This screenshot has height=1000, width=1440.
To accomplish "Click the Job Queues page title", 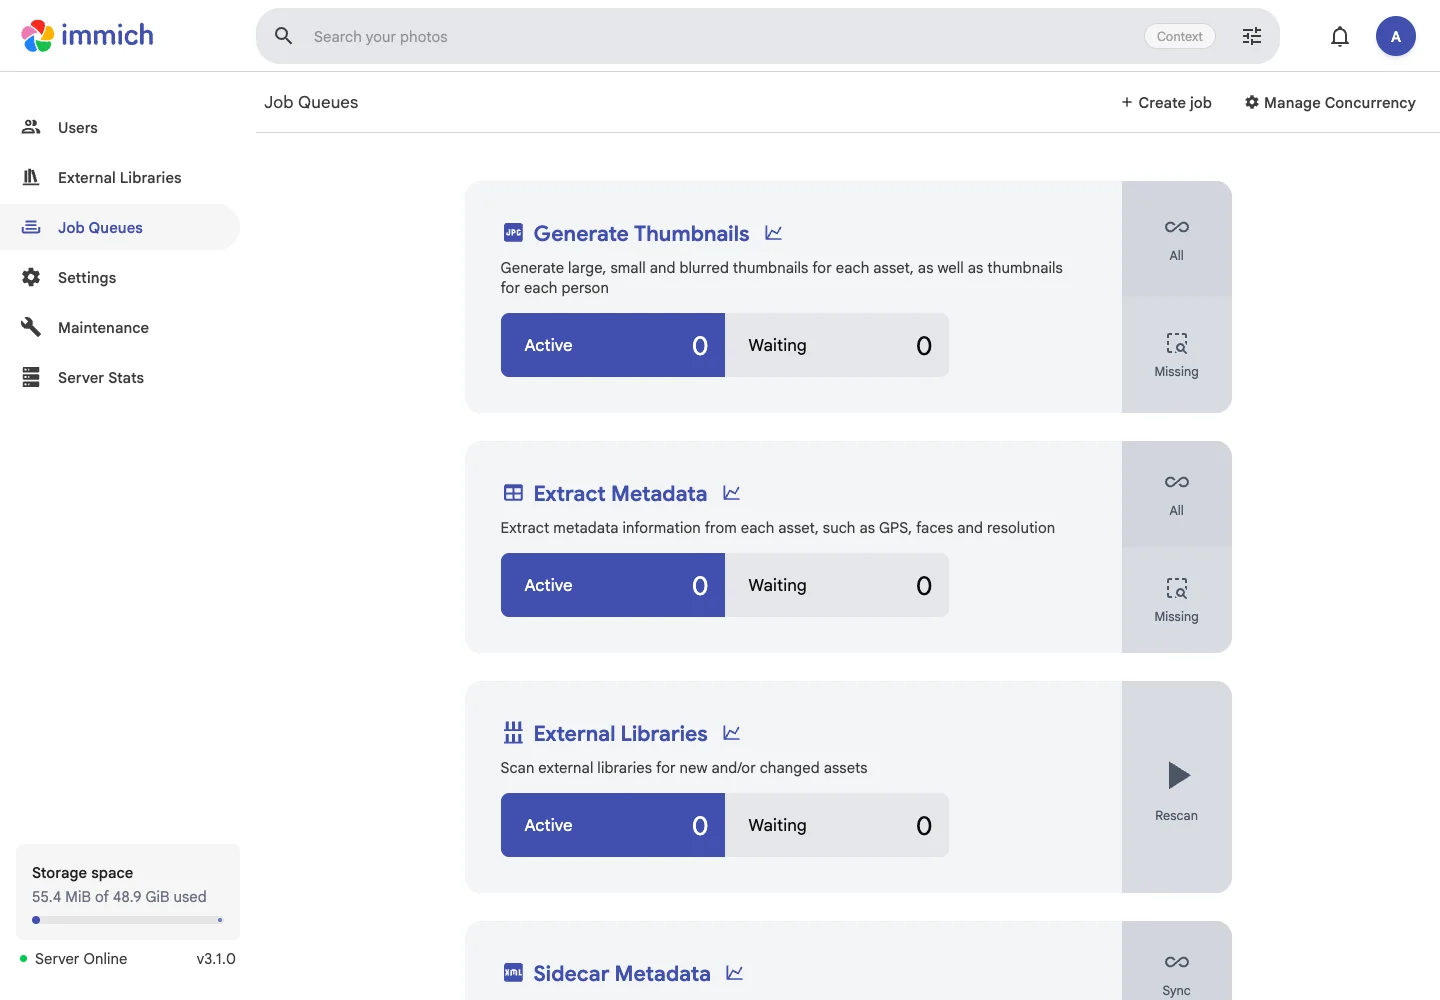I will (x=311, y=102).
